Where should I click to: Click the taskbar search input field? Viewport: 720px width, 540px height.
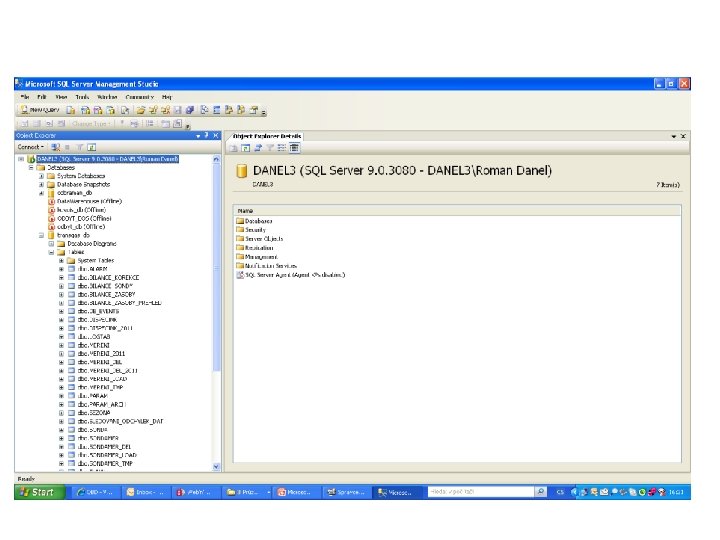[x=481, y=492]
